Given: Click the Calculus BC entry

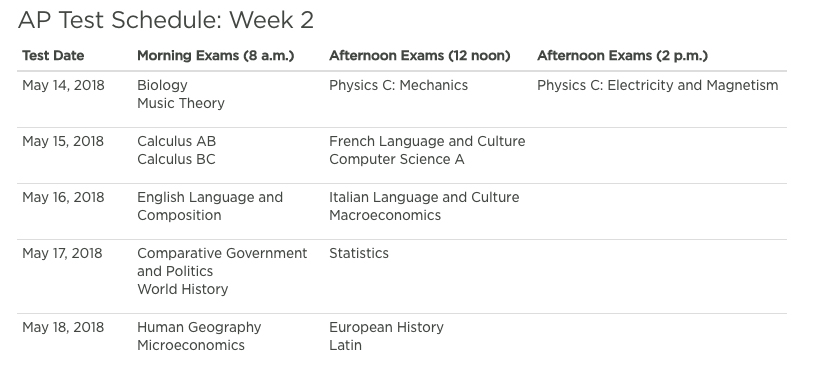Looking at the screenshot, I should point(176,160).
